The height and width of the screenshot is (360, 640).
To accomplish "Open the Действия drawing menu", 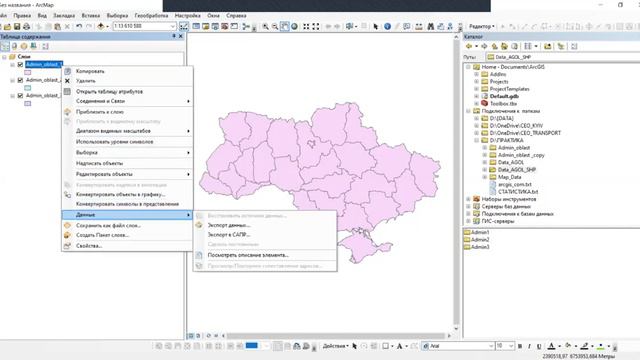I will (336, 346).
